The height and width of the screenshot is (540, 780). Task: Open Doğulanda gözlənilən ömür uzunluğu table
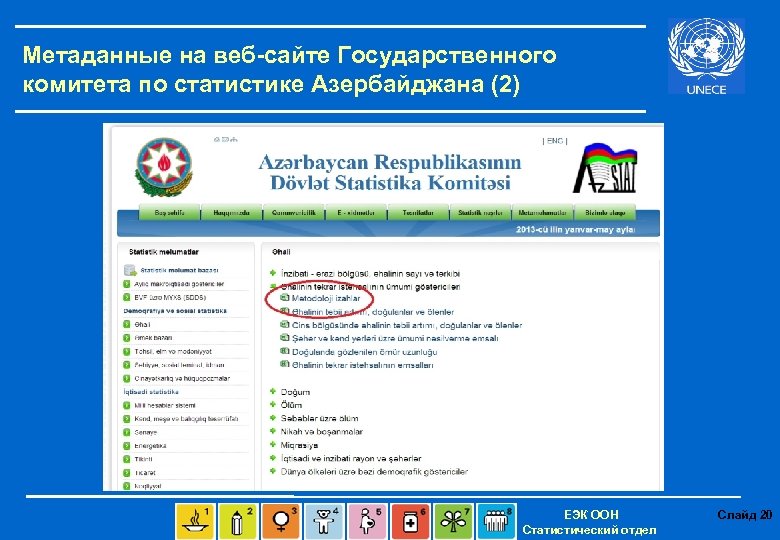pos(365,352)
